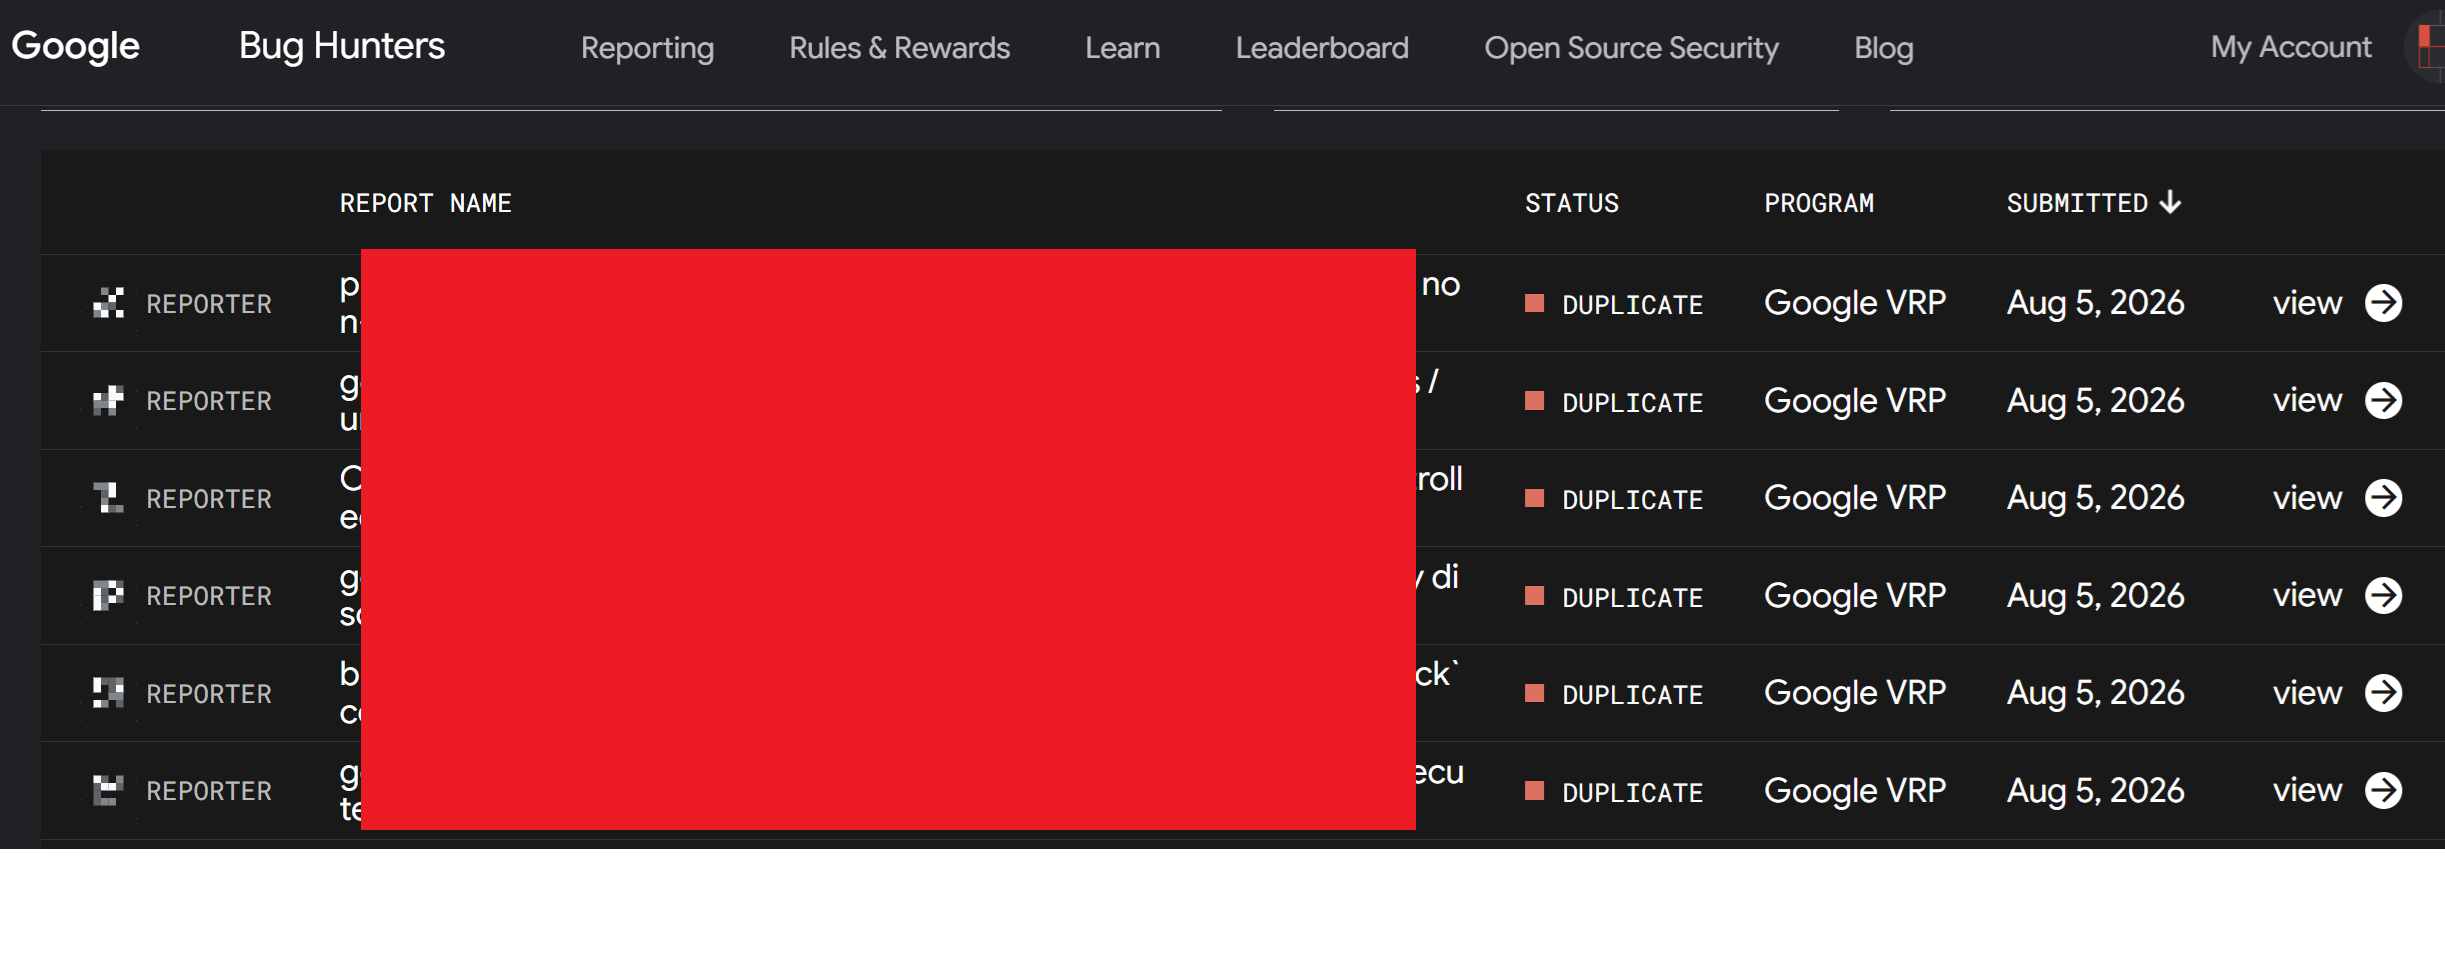Click 'view' link for report ending with slash
Screen dimensions: 2445x960
click(2307, 400)
